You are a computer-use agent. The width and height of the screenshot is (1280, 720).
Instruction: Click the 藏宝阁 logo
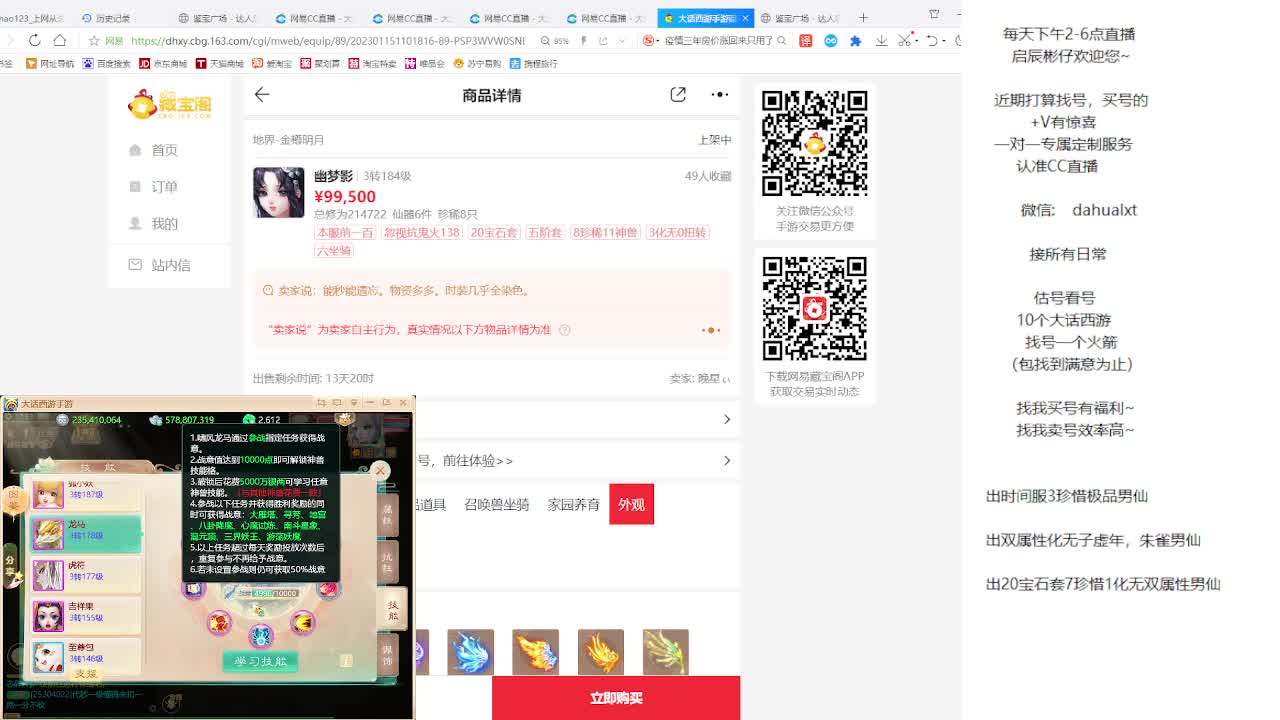tap(170, 104)
